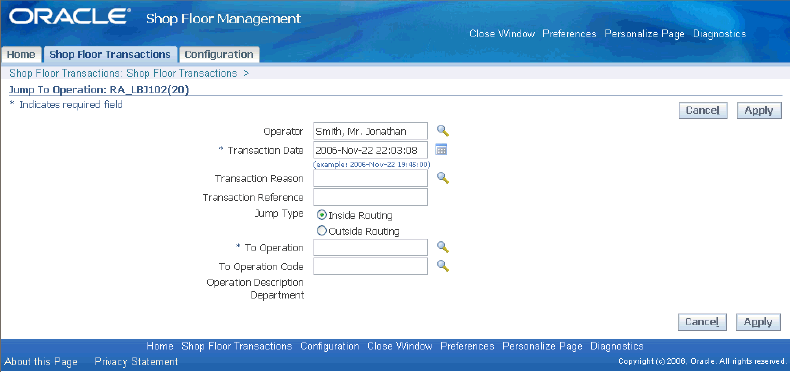Focus the Transaction Date input field
Image resolution: width=790 pixels, height=372 pixels.
click(x=370, y=150)
